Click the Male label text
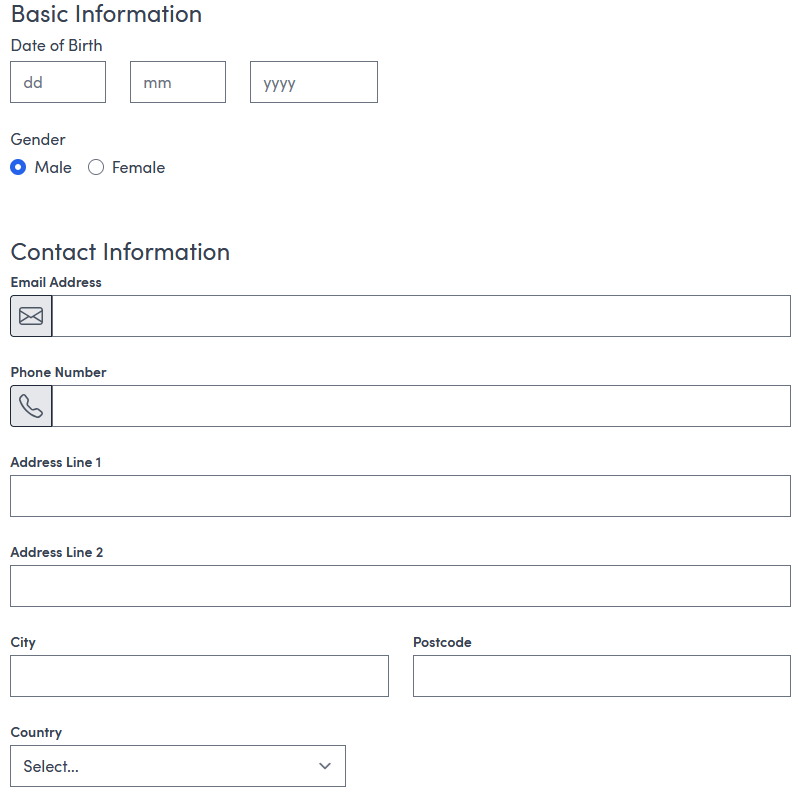Viewport: 798px width, 812px height. (x=53, y=167)
